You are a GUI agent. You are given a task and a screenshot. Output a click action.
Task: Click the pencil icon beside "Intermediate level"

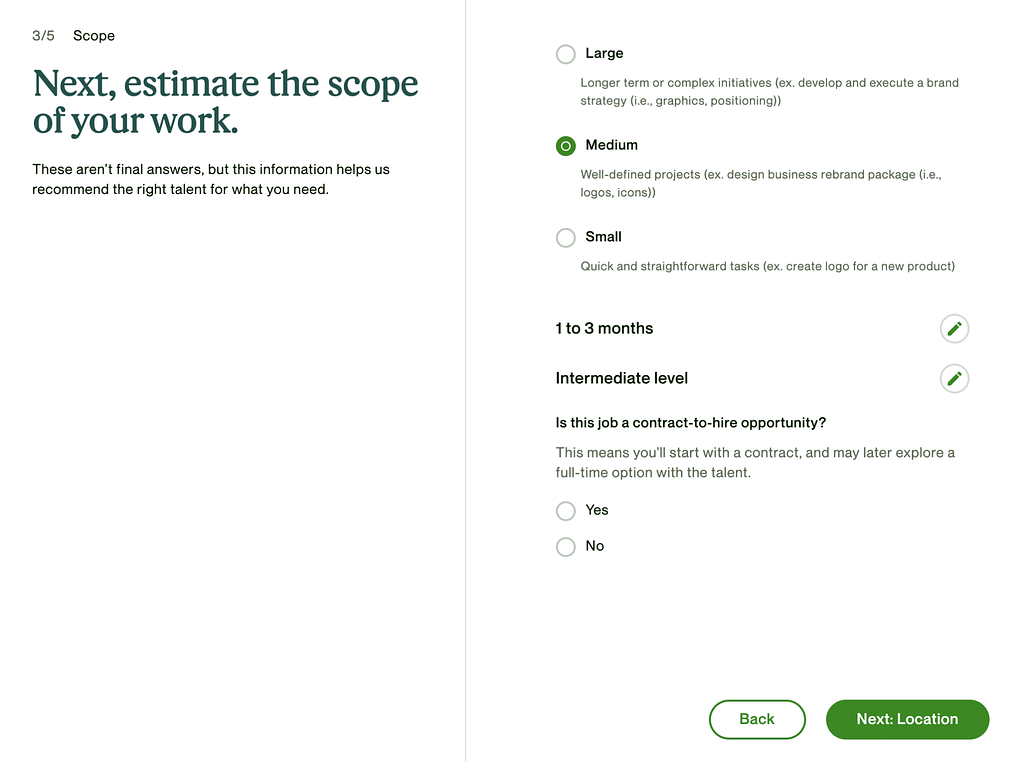[954, 378]
